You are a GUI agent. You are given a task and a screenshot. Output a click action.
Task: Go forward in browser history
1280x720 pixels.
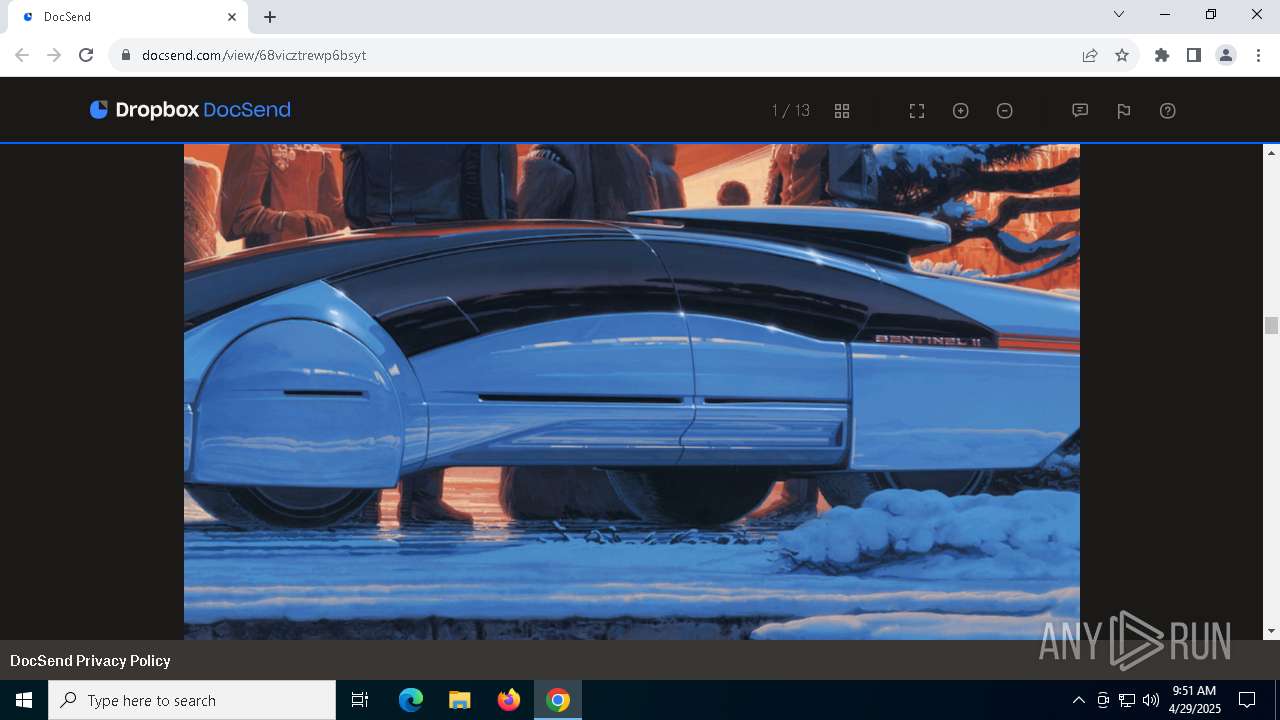54,55
